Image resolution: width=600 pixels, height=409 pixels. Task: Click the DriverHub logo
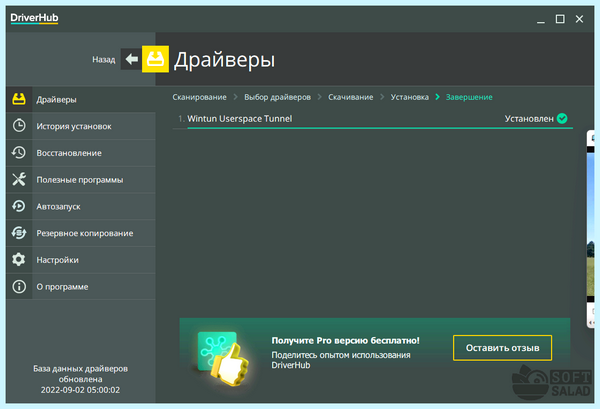(34, 18)
